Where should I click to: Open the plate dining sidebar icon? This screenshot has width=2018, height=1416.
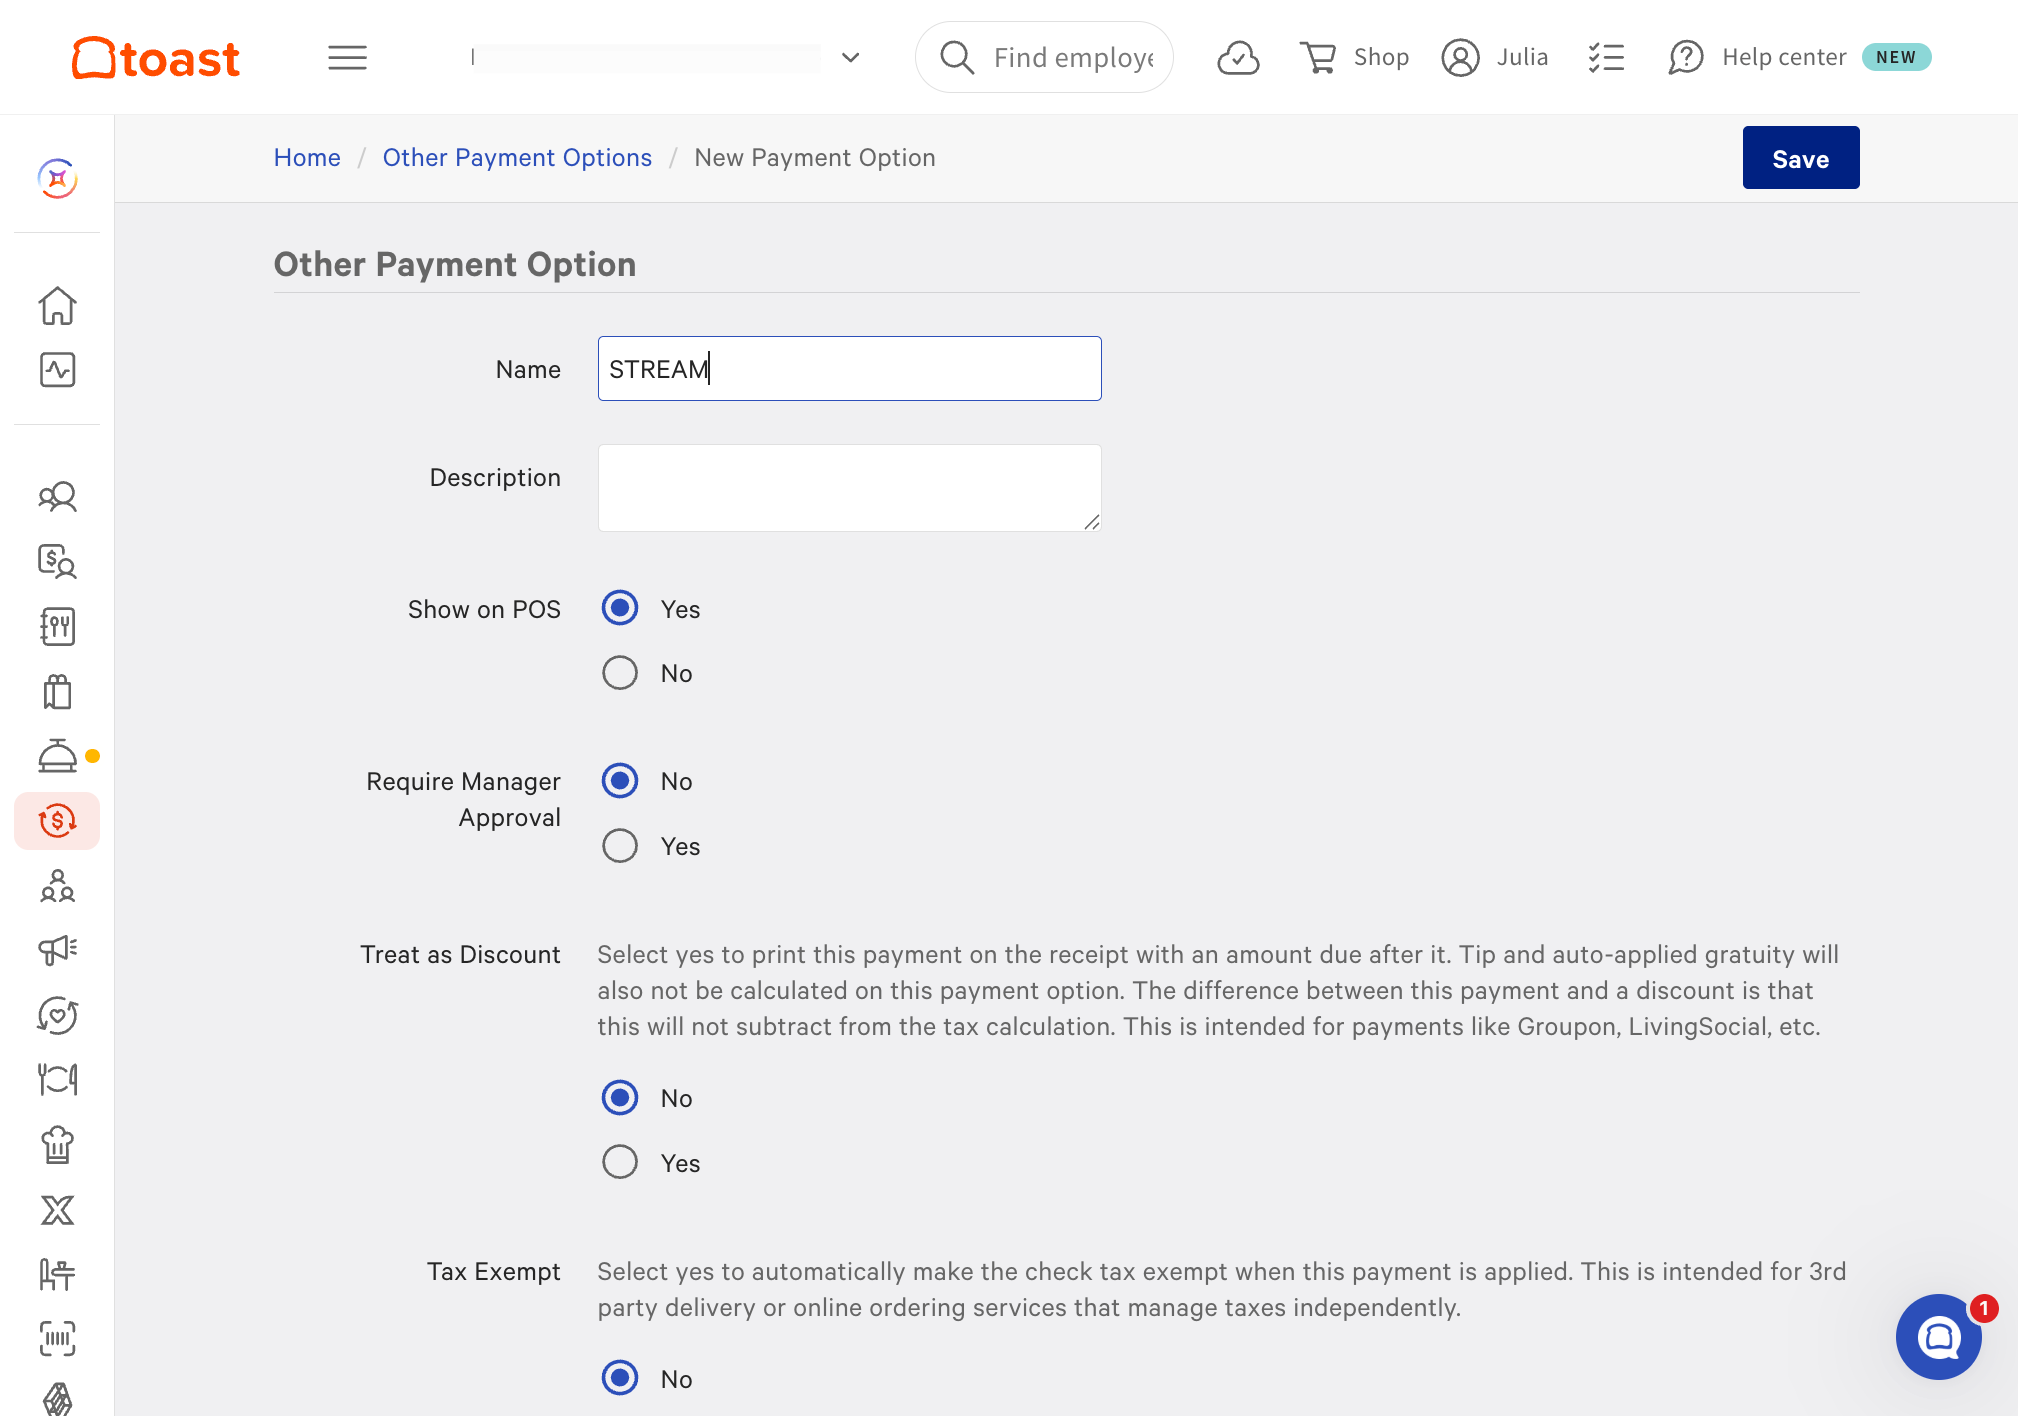pos(57,1080)
